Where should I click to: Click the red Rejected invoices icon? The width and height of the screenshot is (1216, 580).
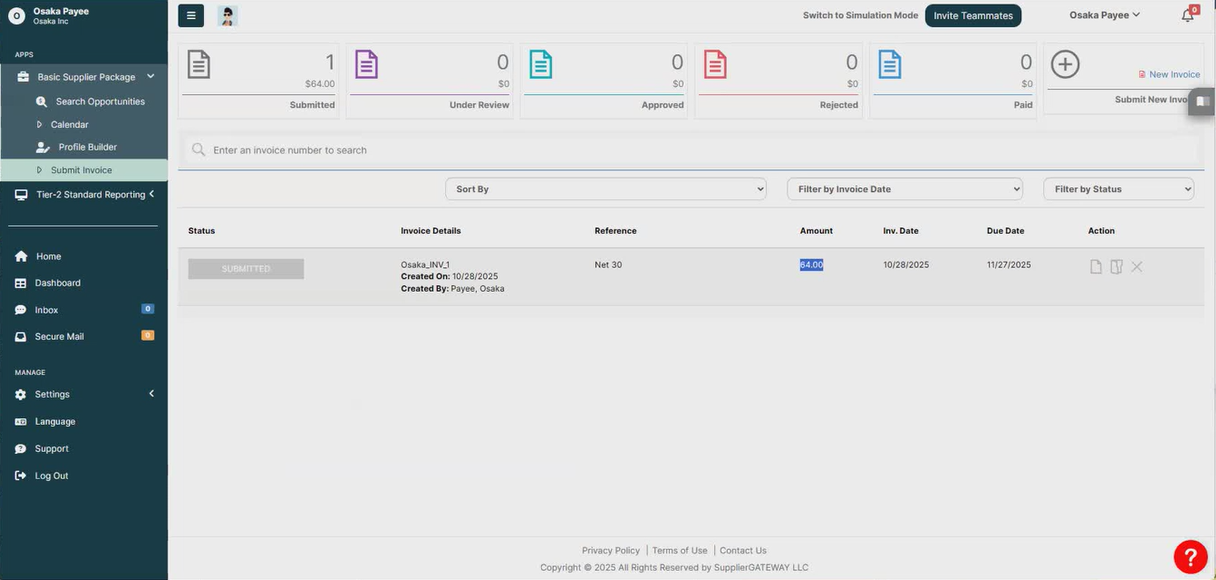pos(715,65)
